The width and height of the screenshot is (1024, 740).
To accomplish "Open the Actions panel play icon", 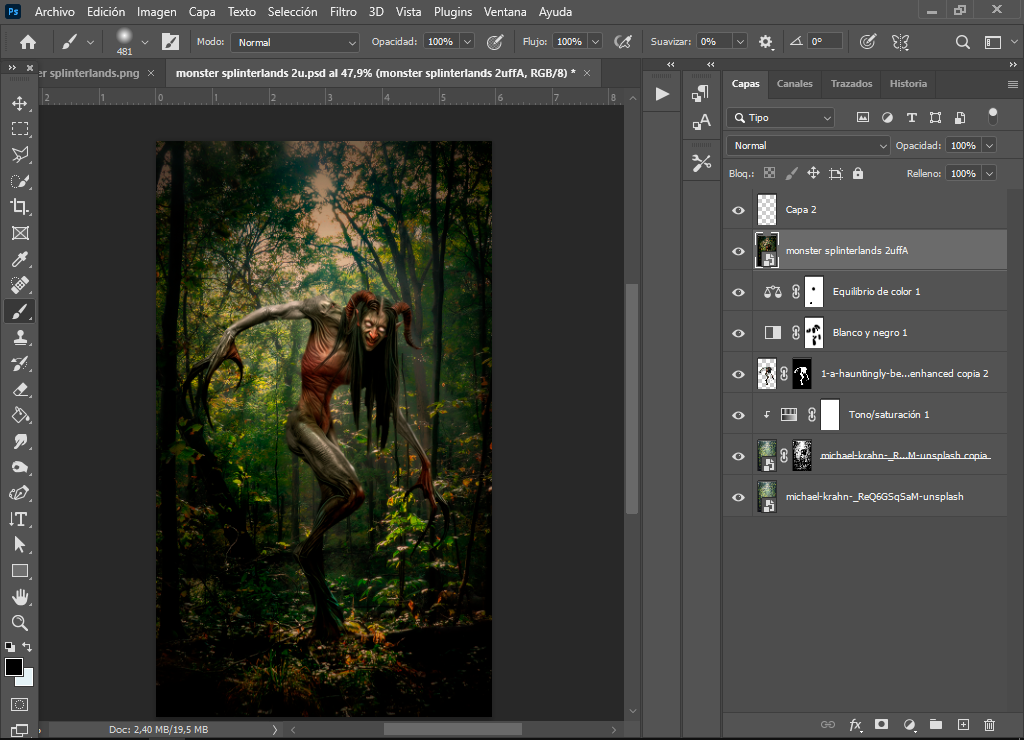I will click(x=662, y=93).
